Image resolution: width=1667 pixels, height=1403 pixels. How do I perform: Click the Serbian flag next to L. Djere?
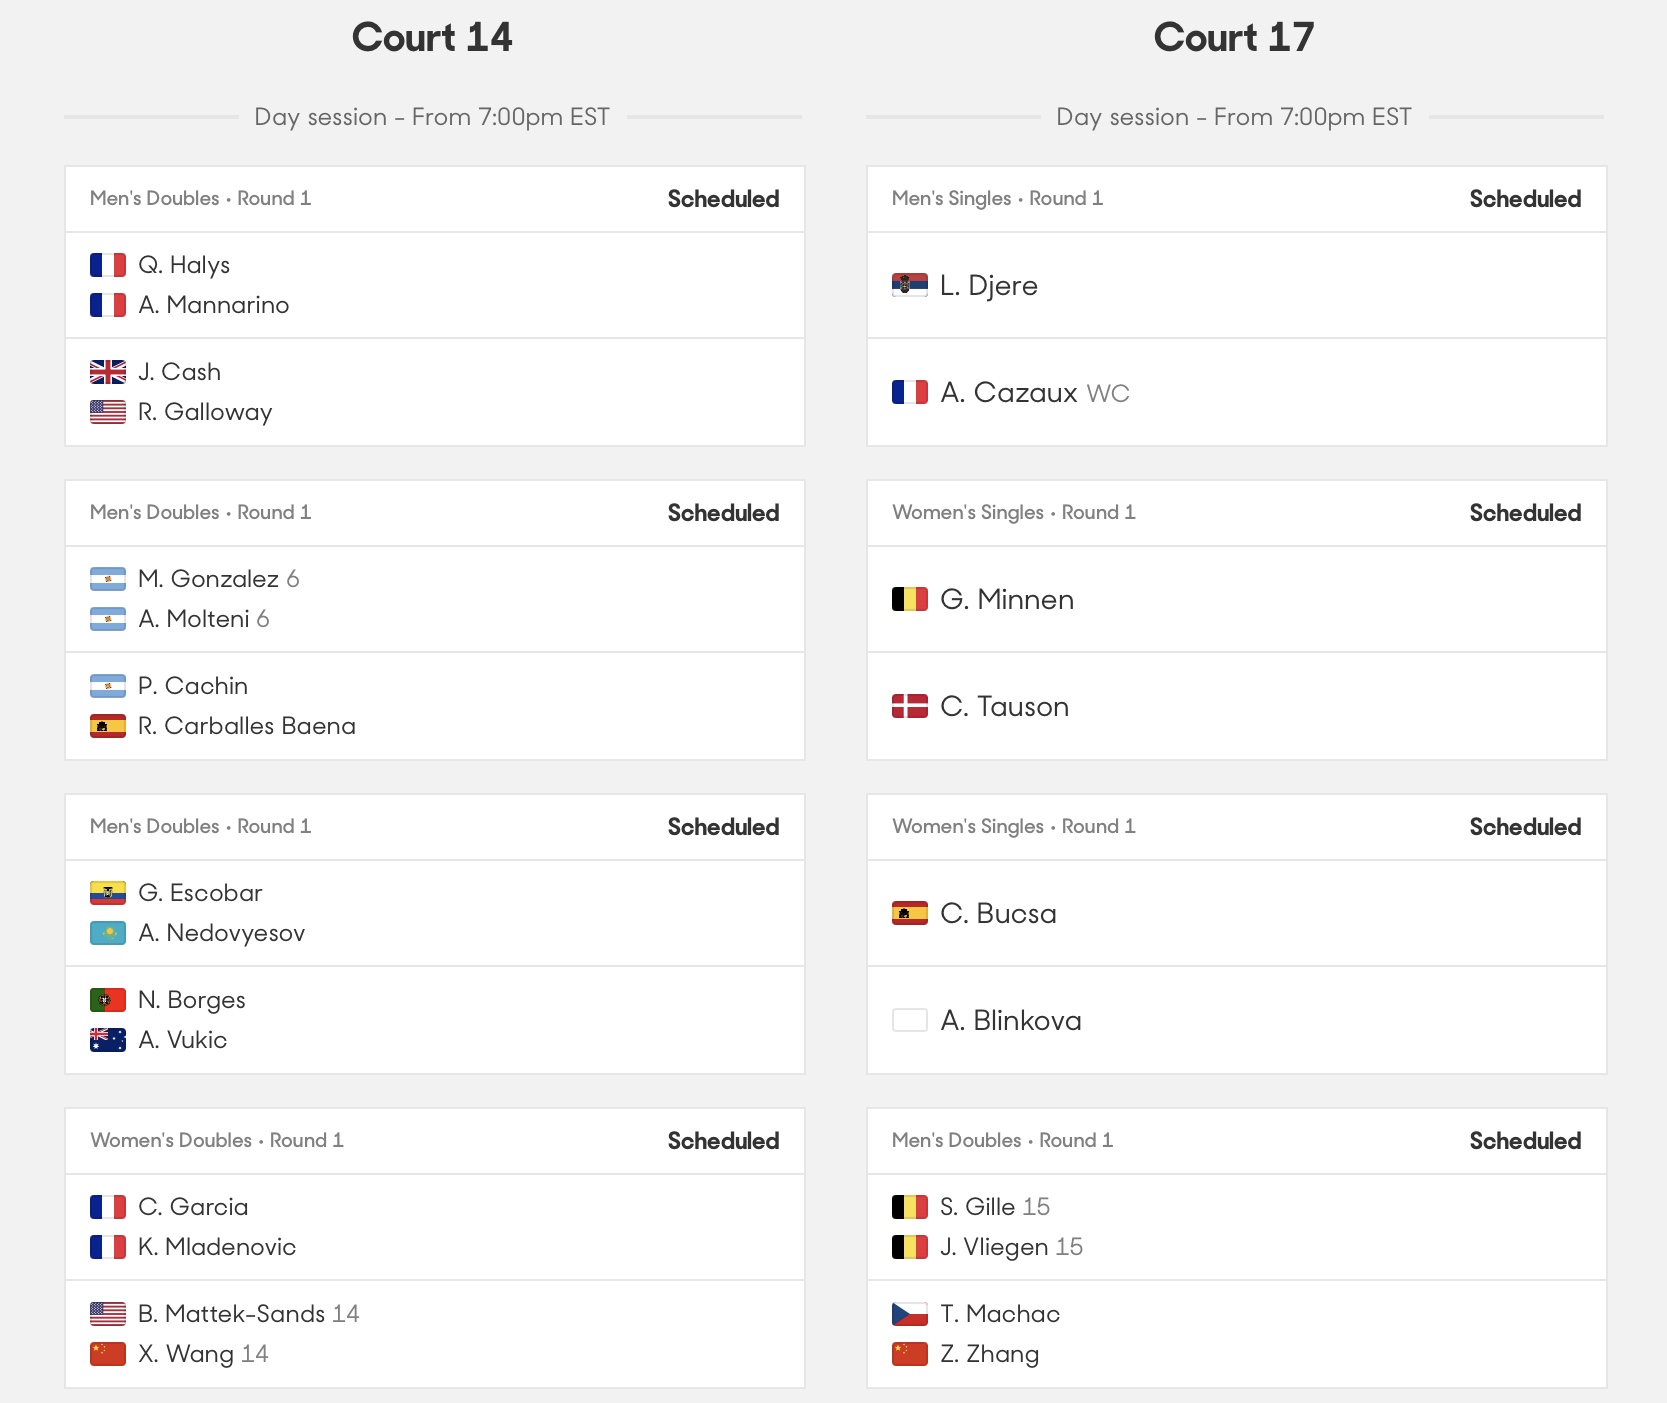click(910, 285)
